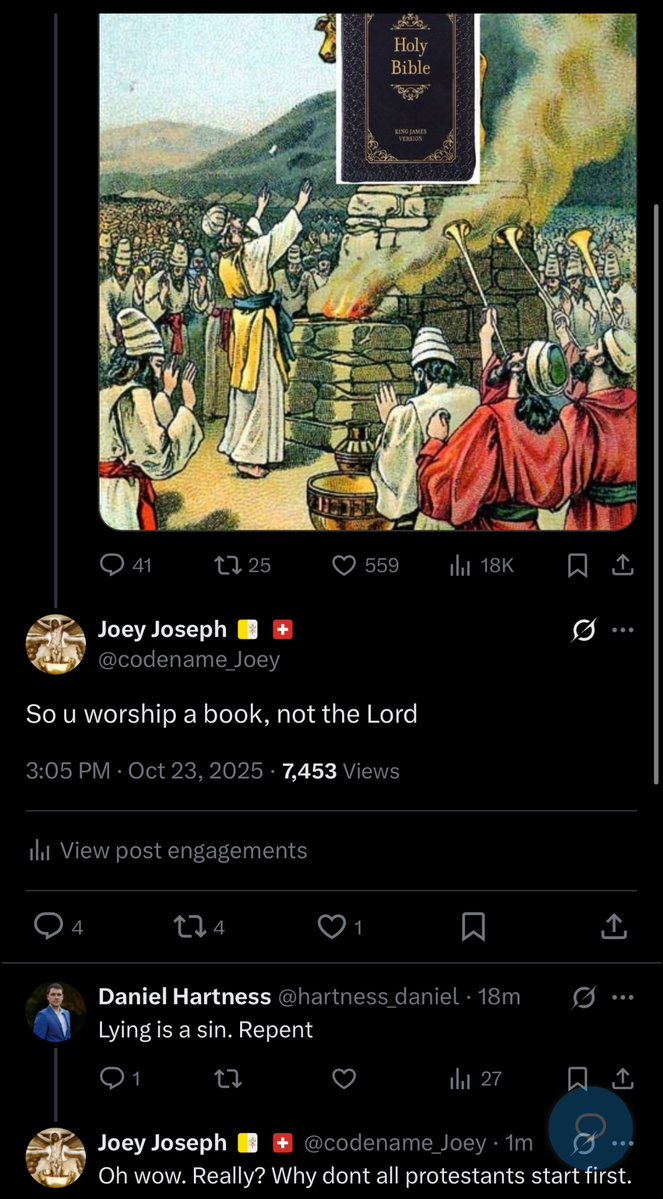Bookmark the 'So u worship a book' post
663x1199 pixels.
473,927
